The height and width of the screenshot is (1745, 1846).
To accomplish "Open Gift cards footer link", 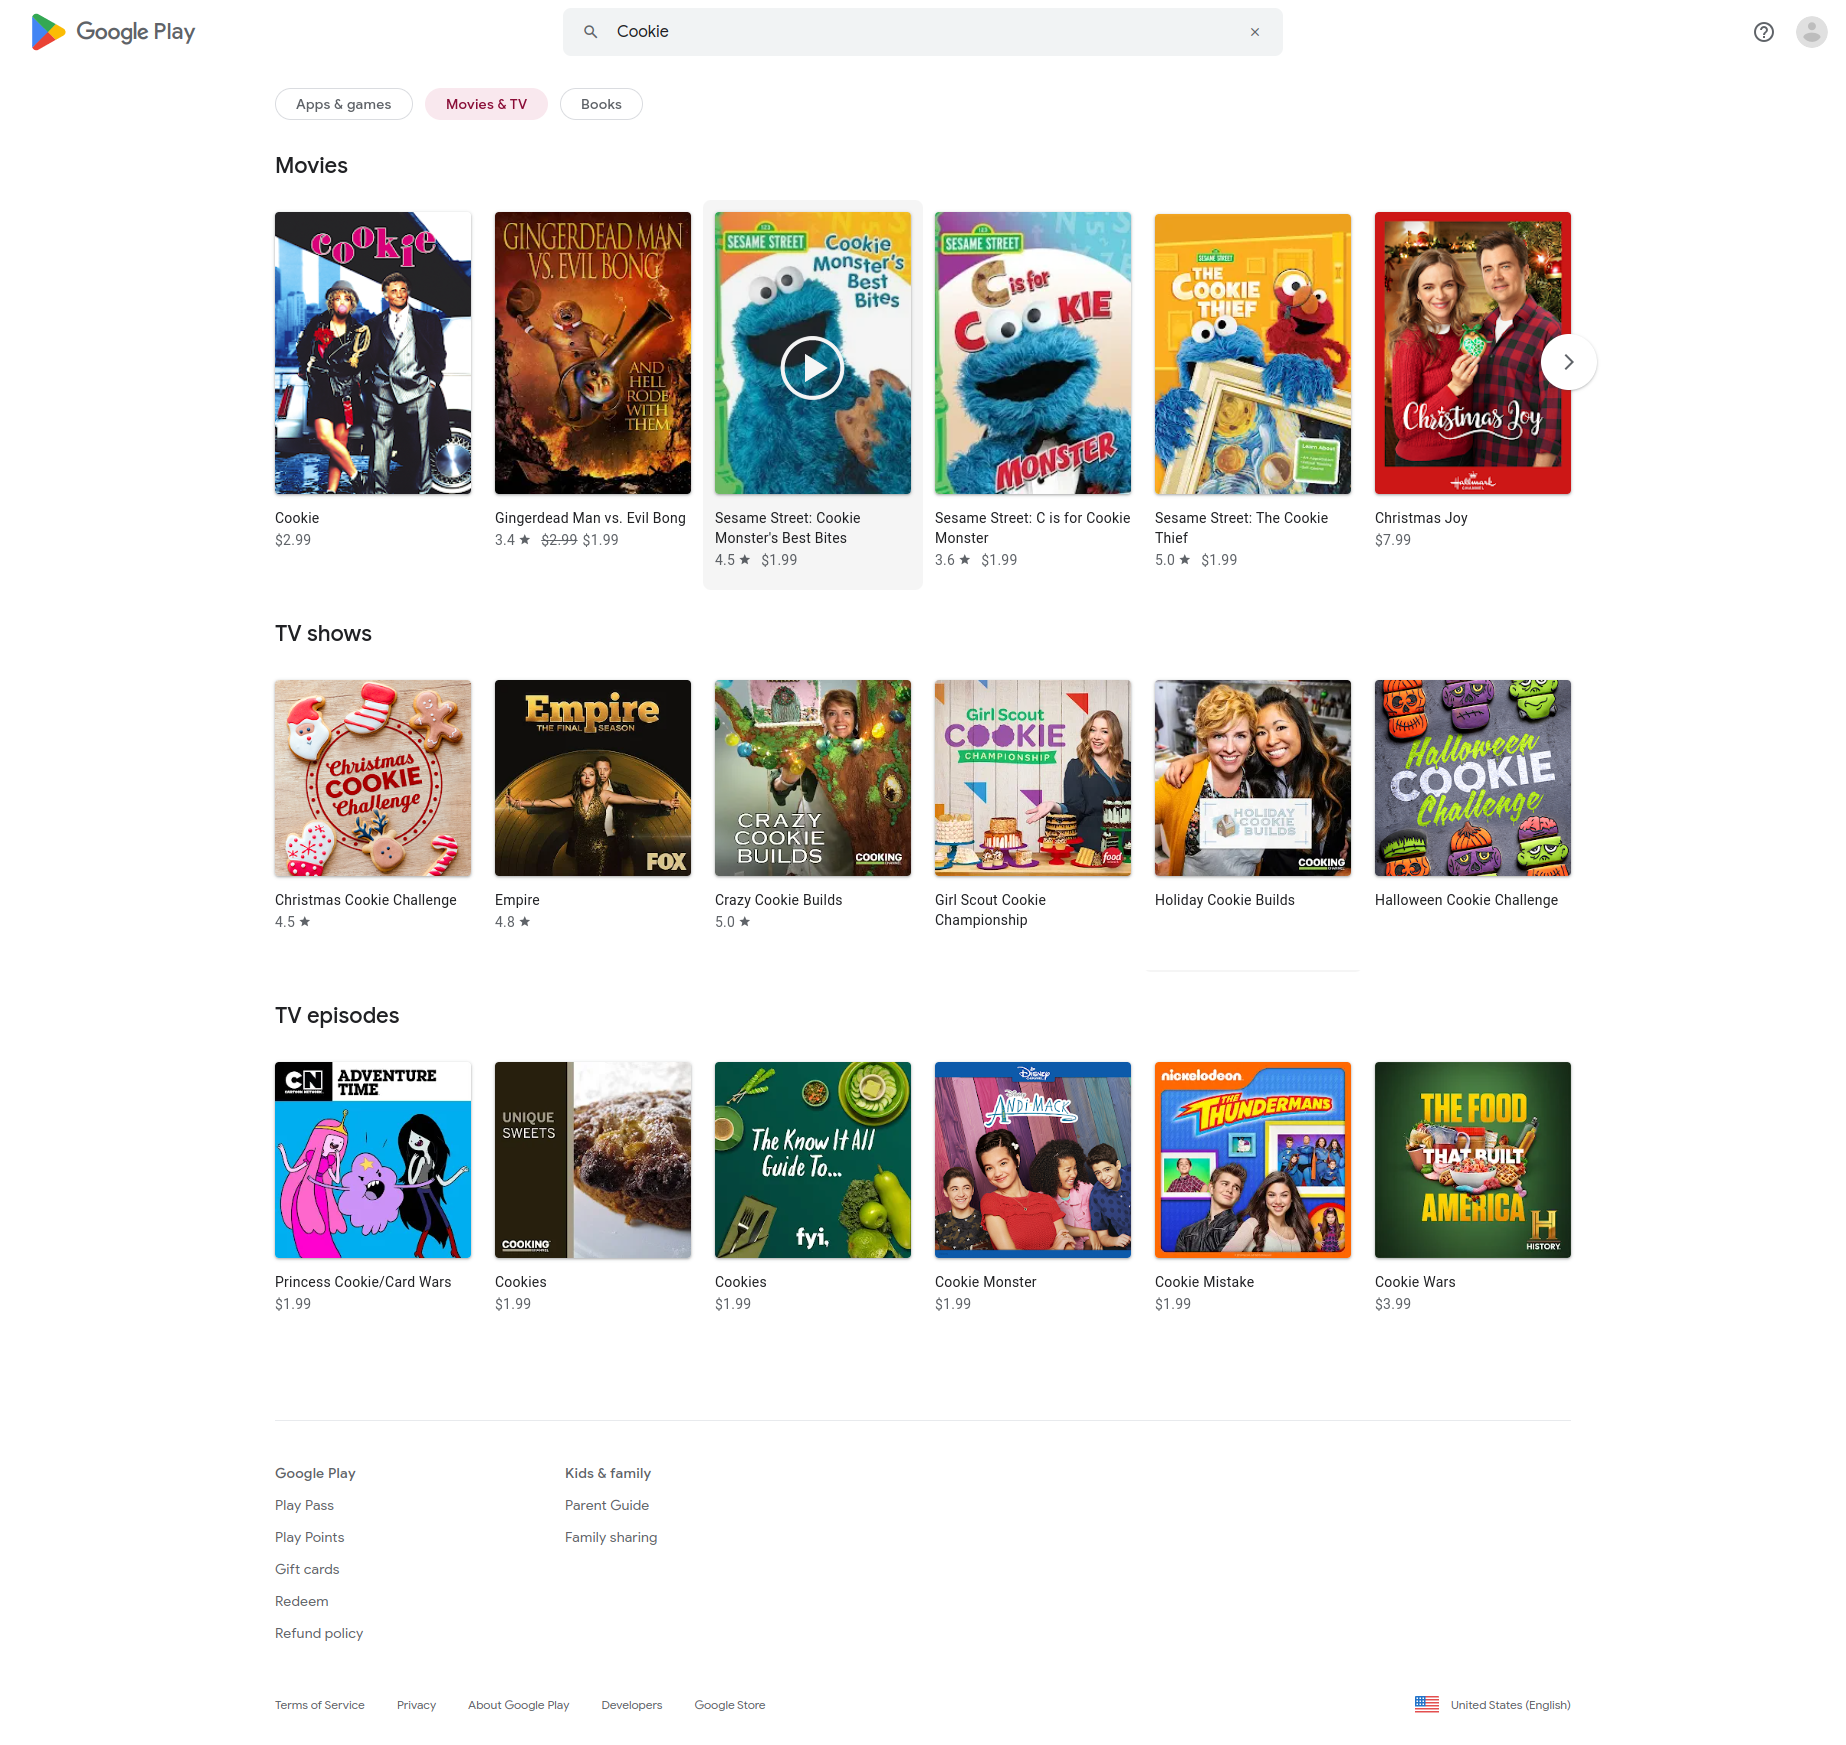I will [307, 1569].
